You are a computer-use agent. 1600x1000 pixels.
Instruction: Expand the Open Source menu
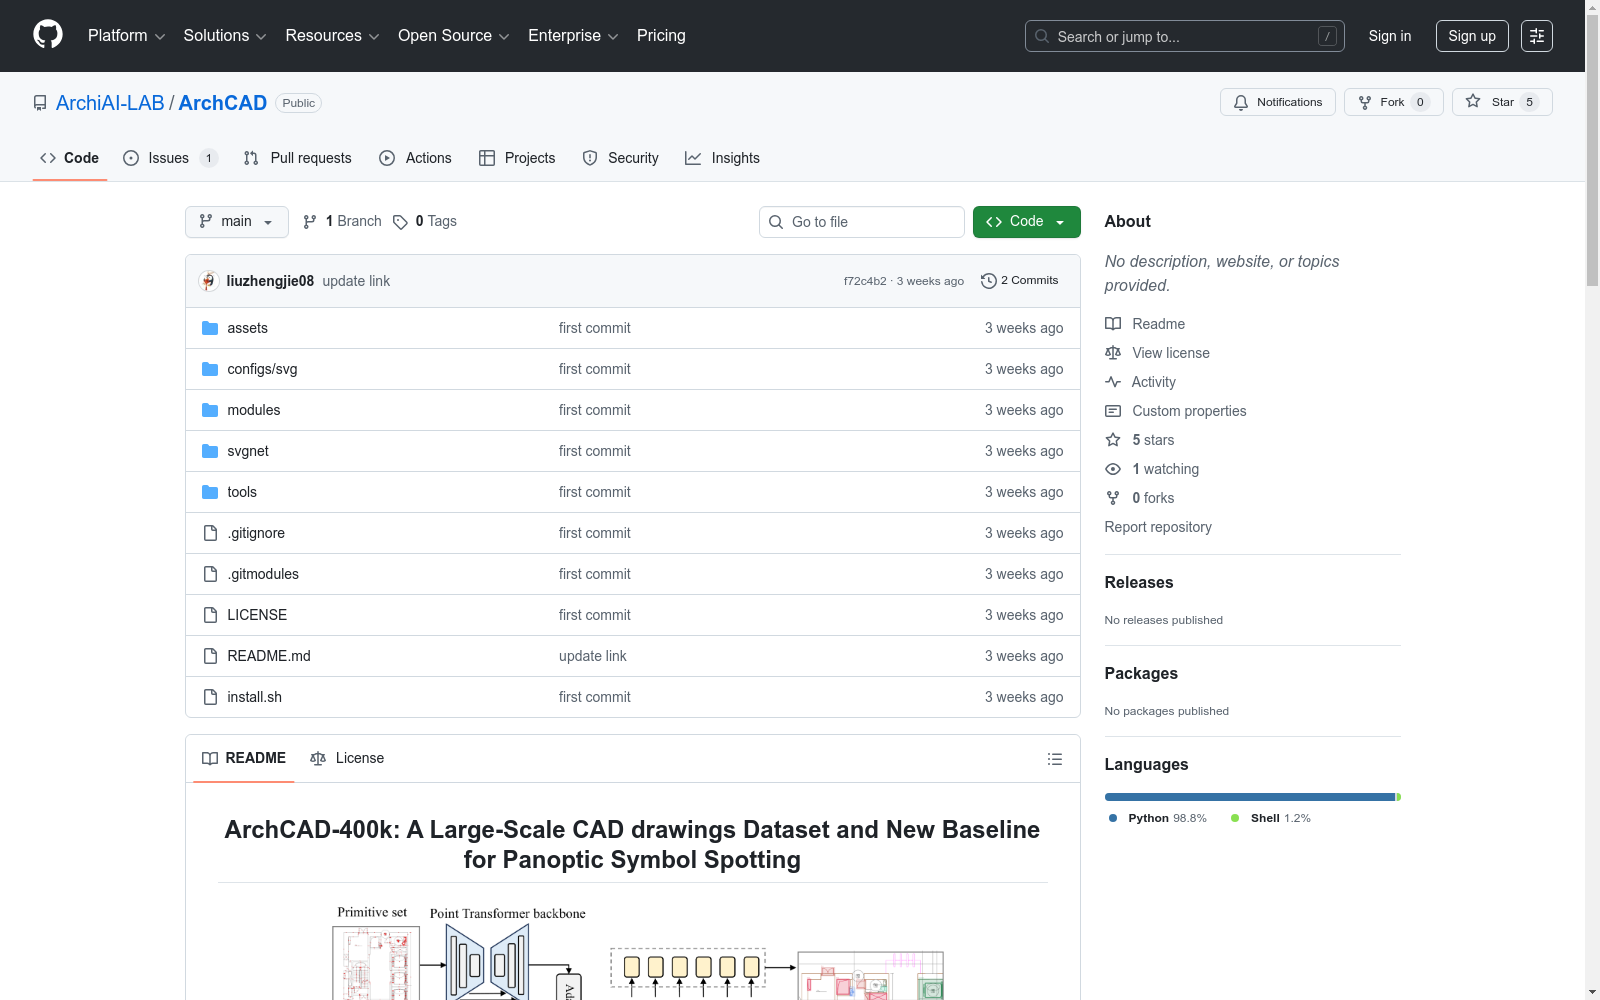(454, 36)
